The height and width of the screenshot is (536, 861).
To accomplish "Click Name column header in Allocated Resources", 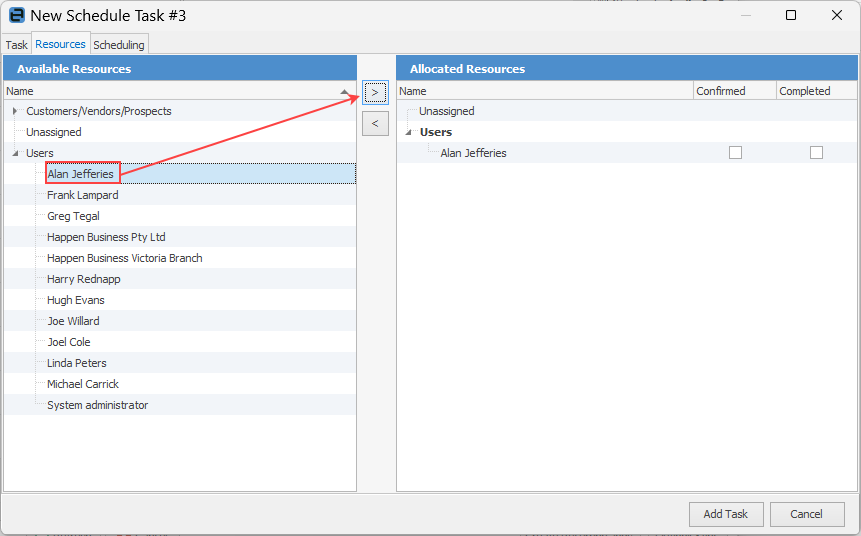I will [x=545, y=91].
